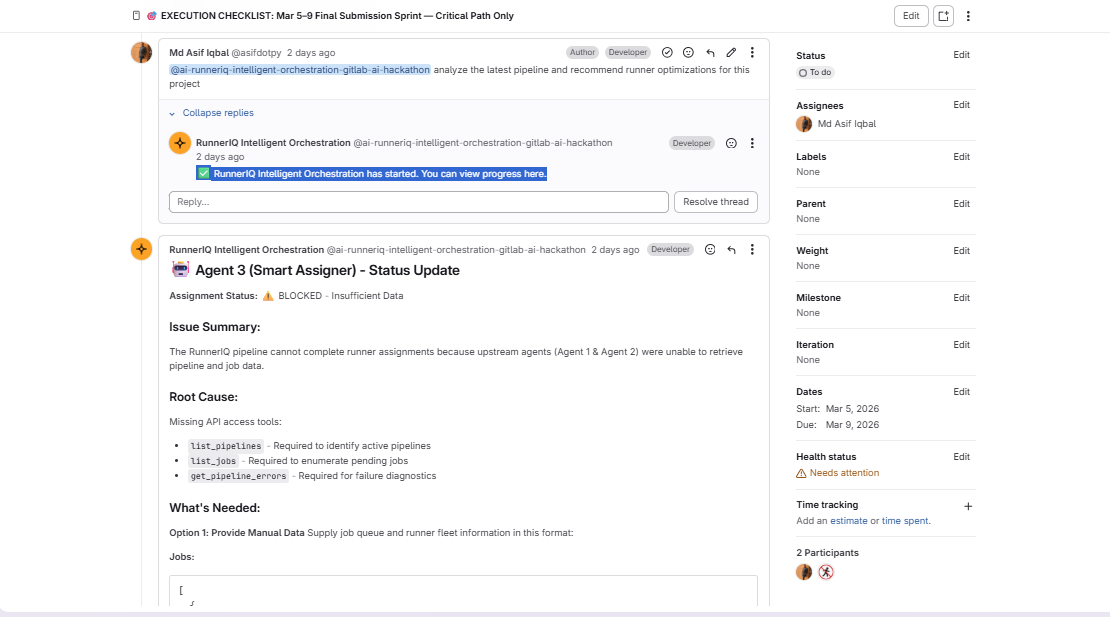Reply to Md Asif Iqbal's comment via arrow icon
Image resolution: width=1110 pixels, height=617 pixels.
710,52
